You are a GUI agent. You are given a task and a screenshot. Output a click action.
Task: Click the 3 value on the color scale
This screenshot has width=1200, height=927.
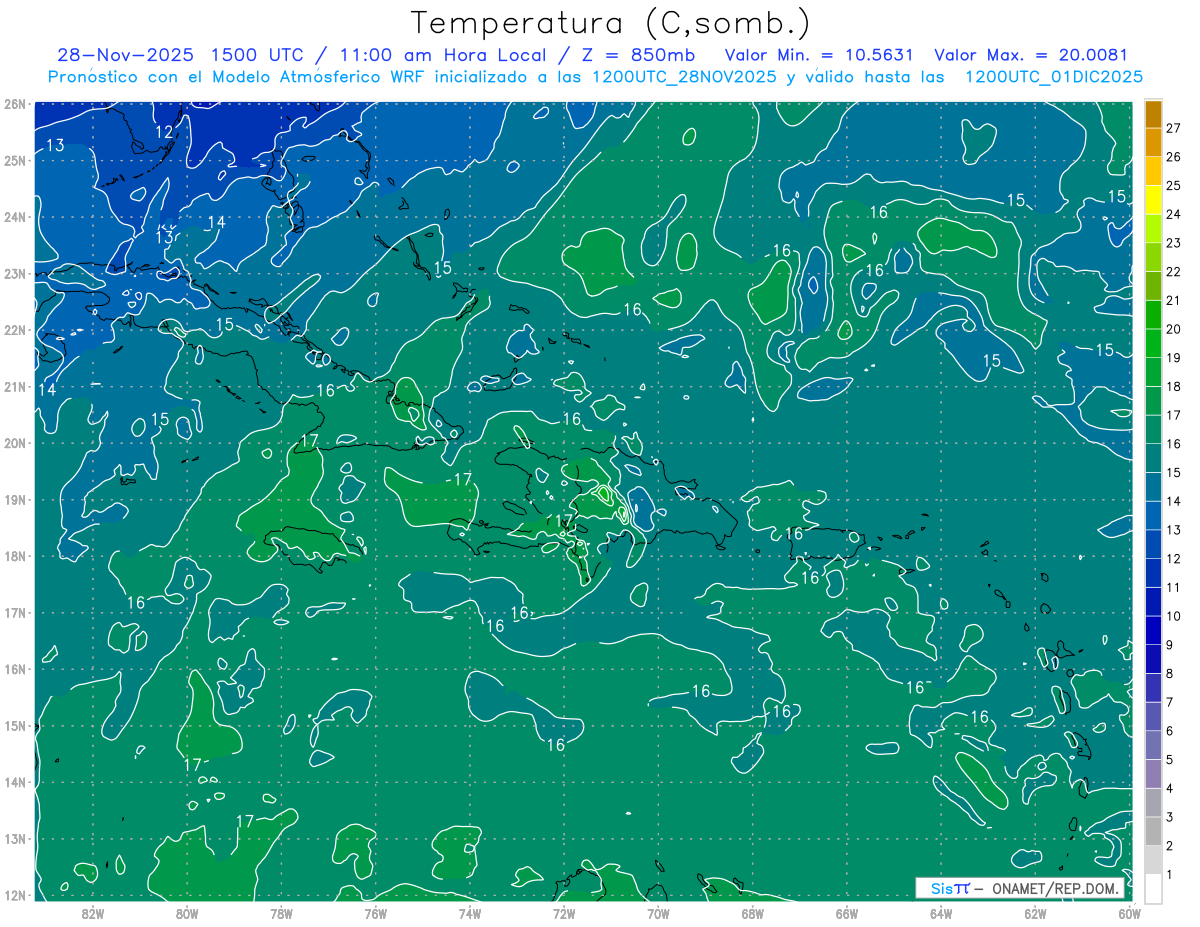[x=1170, y=818]
